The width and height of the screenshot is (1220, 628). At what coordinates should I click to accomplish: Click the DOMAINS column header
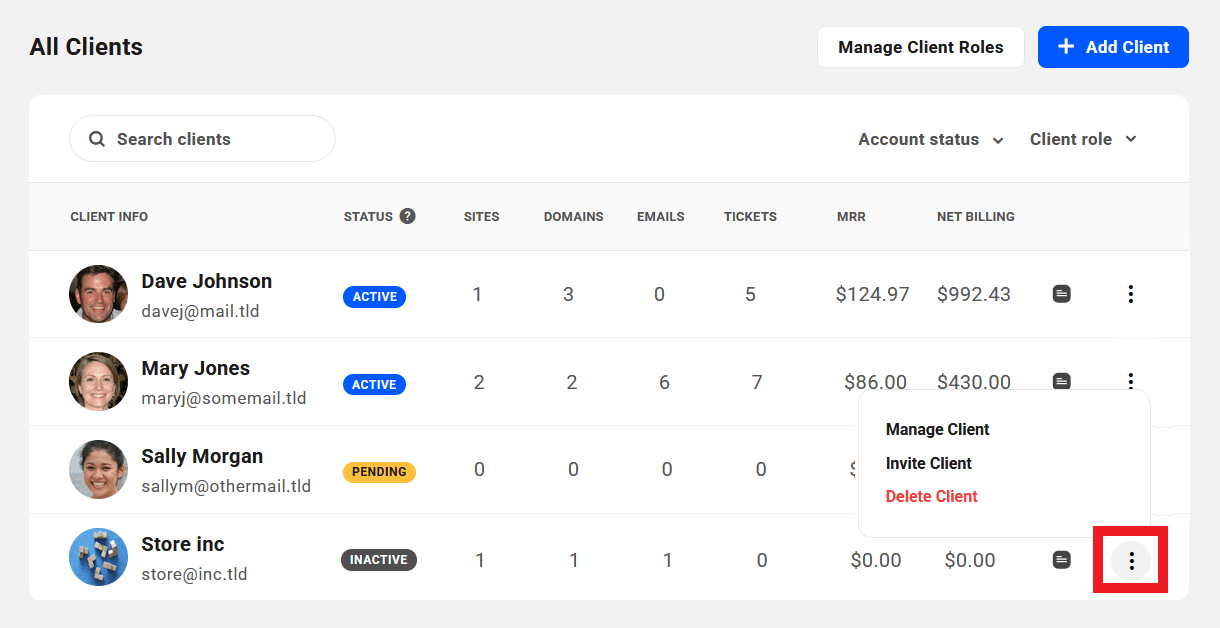pyautogui.click(x=574, y=216)
